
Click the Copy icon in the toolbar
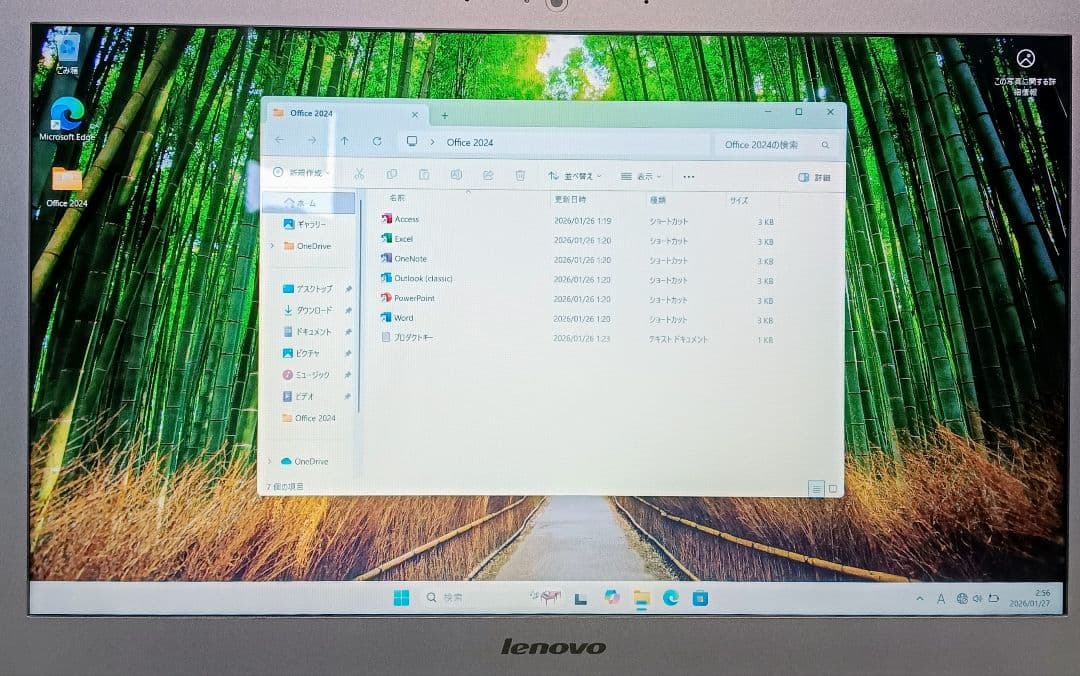(391, 175)
